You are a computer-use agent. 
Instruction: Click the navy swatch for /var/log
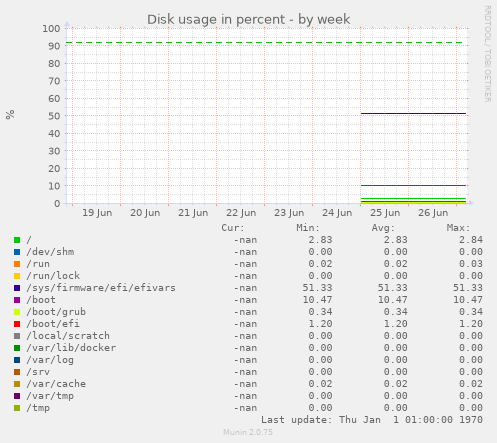click(17, 360)
